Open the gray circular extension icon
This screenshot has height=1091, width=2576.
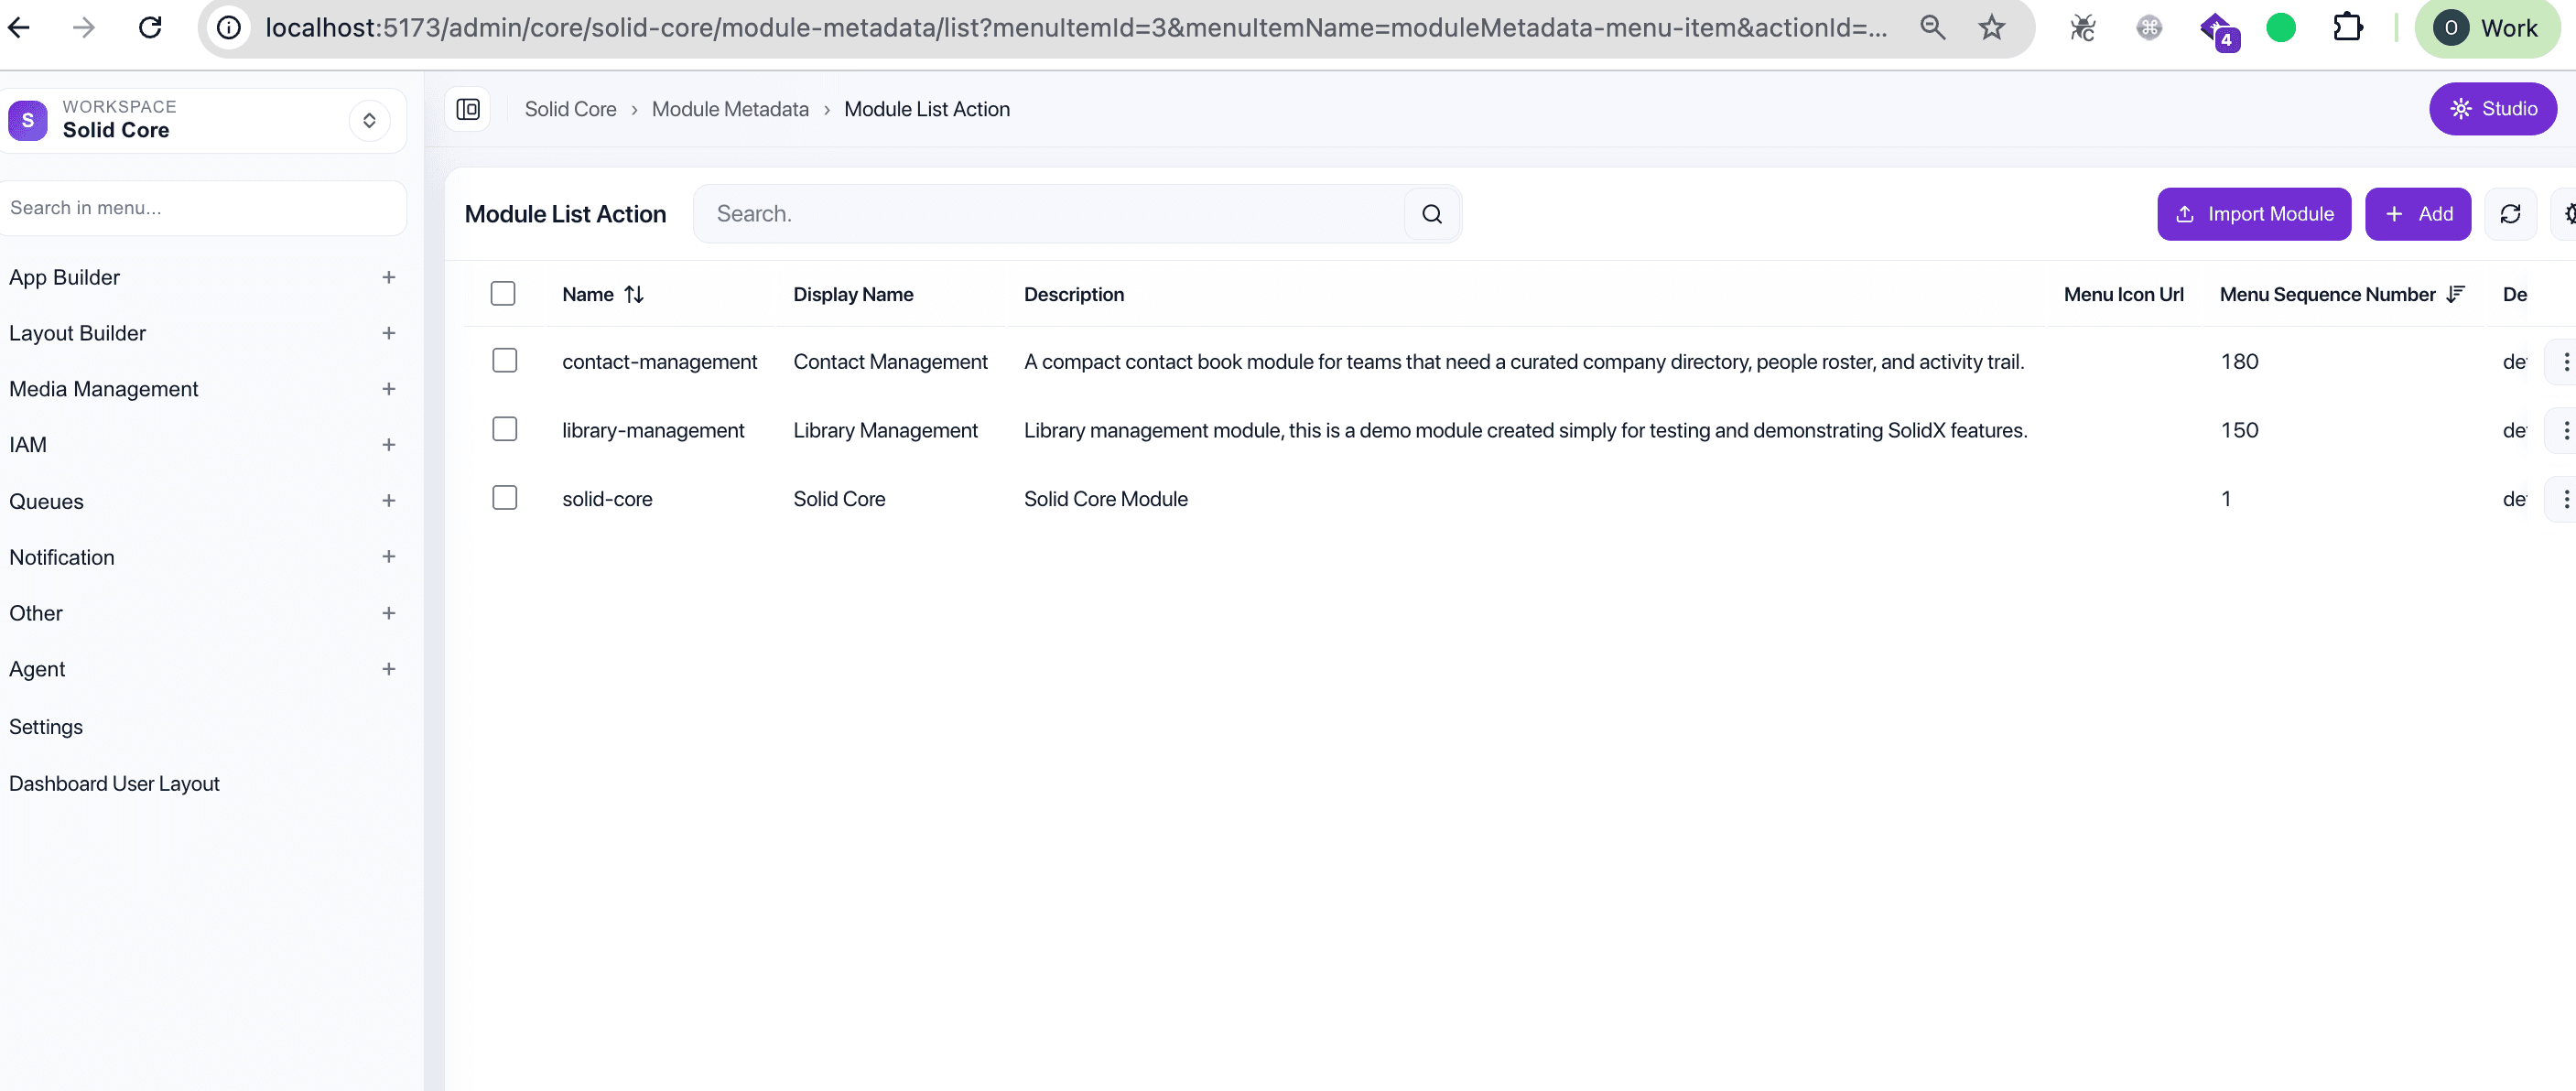pyautogui.click(x=2148, y=27)
